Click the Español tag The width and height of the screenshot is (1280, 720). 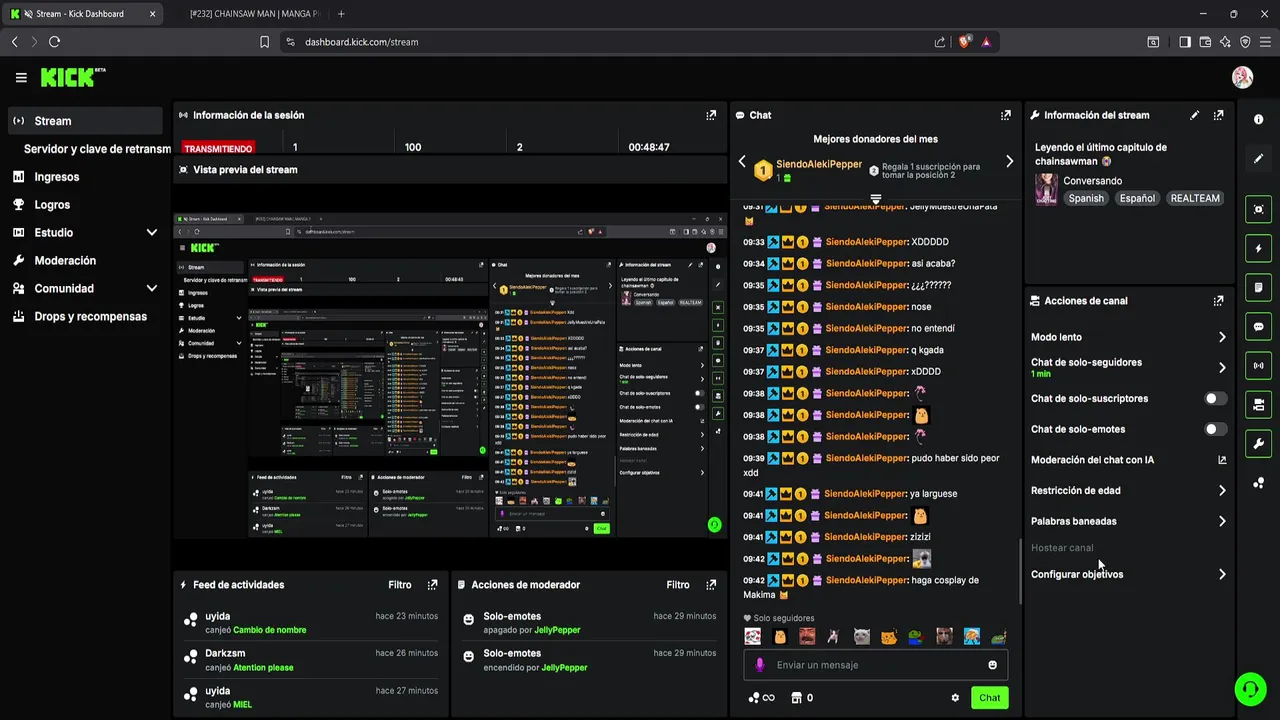(x=1137, y=198)
